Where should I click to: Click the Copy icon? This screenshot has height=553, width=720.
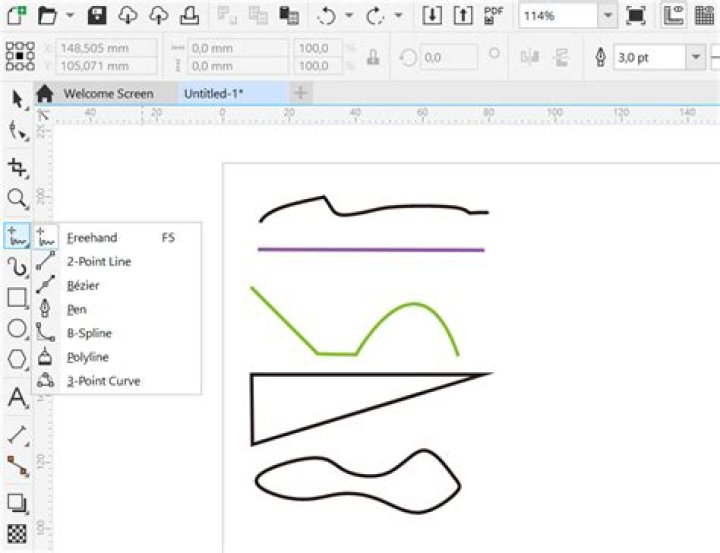(258, 15)
